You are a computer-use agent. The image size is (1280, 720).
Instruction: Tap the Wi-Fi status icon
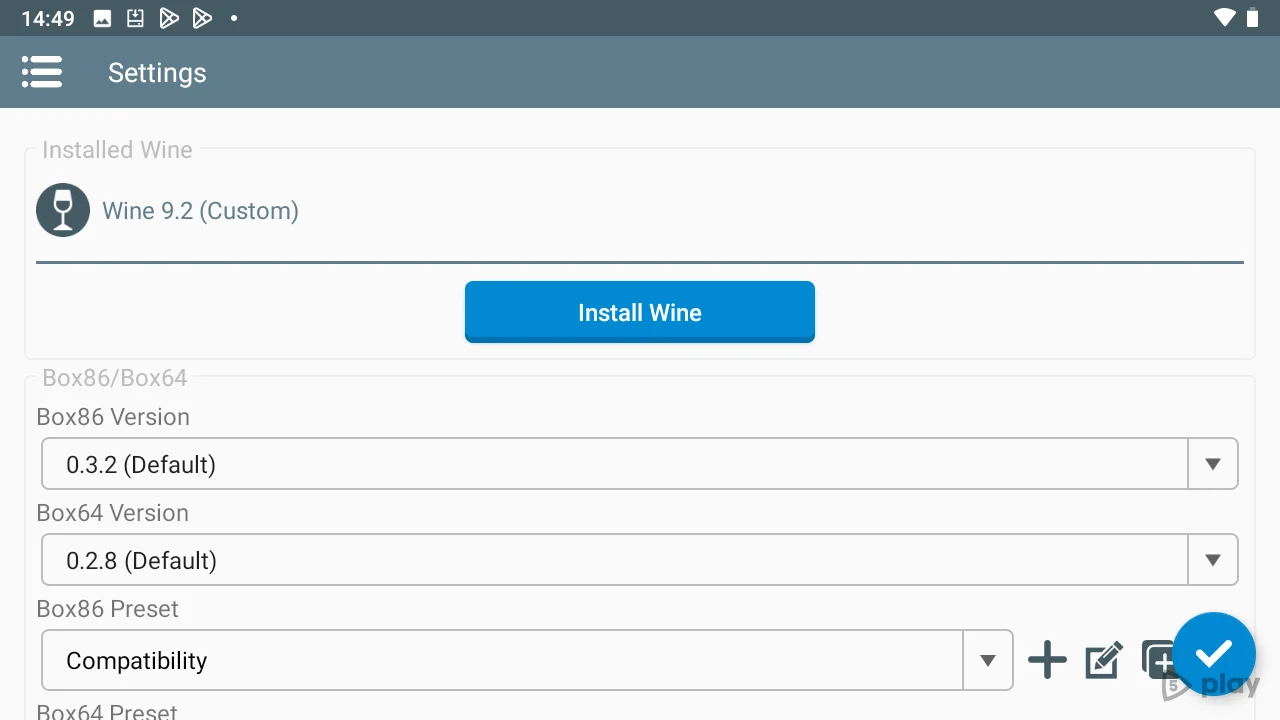click(1224, 18)
